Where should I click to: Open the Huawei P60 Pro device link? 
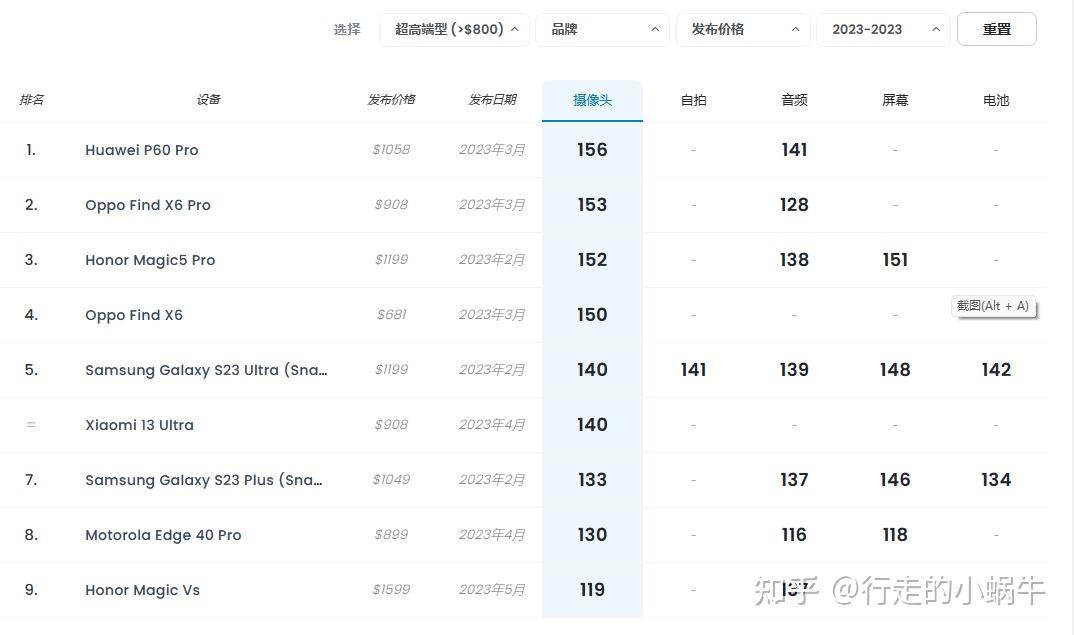[x=142, y=150]
